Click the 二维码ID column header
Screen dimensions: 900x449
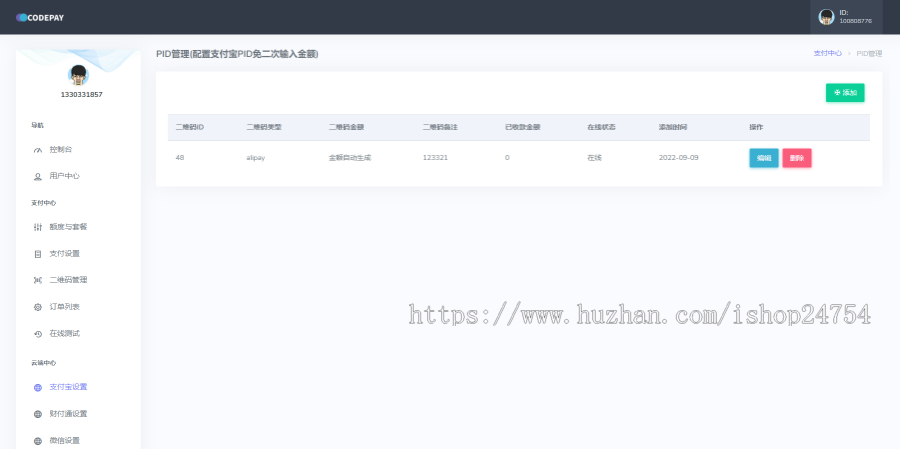coord(189,127)
